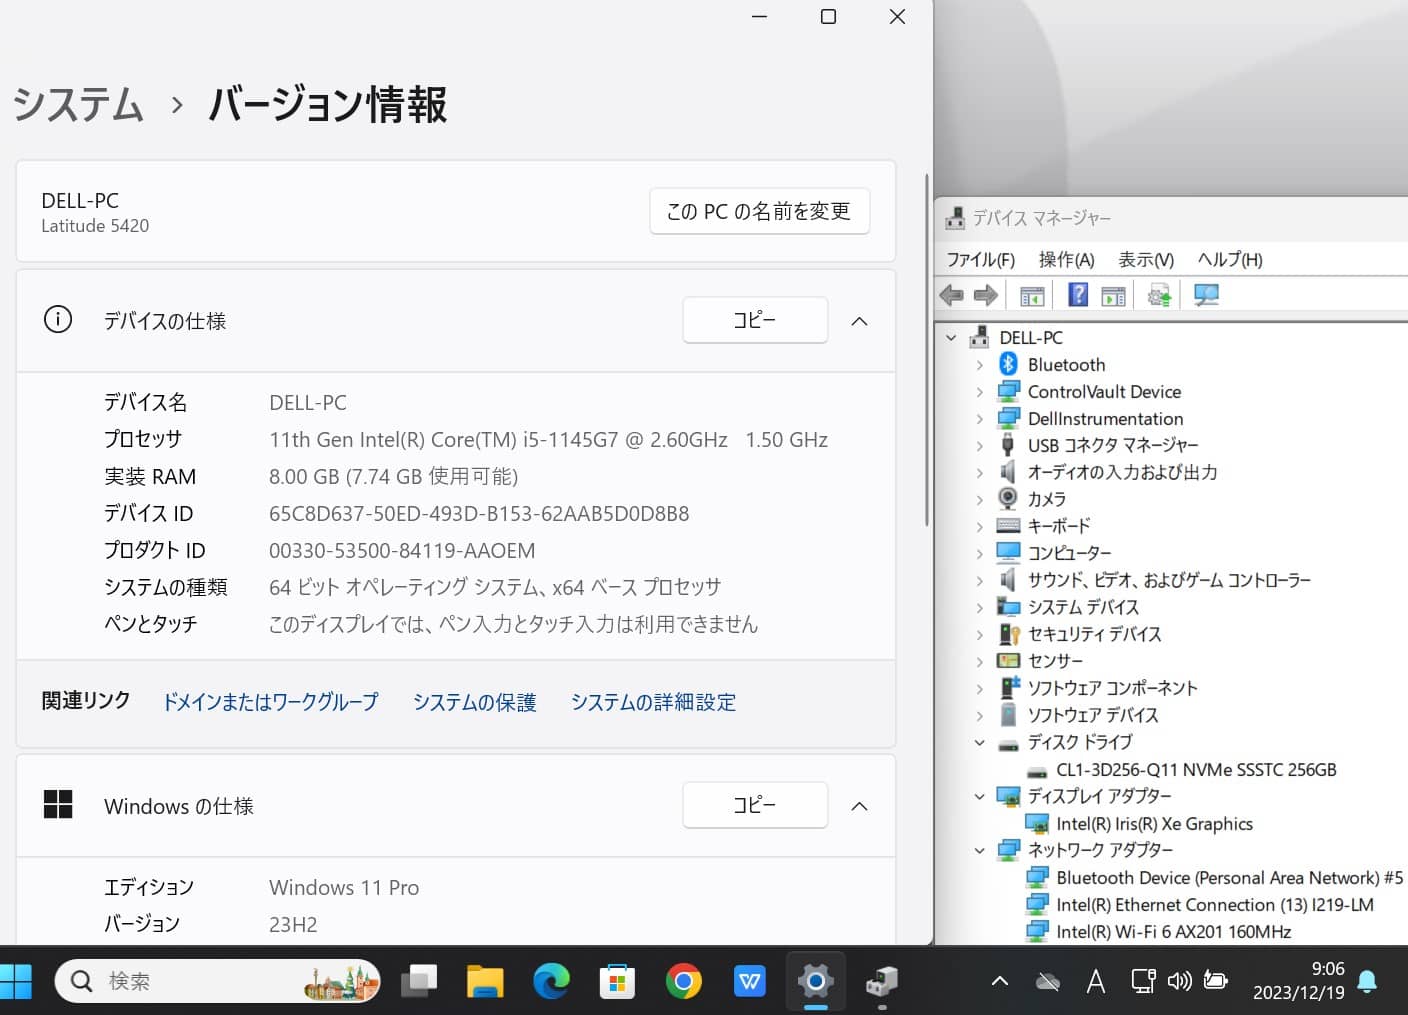Select the カメラ webcam icon
Viewport: 1408px width, 1015px height.
1008,498
